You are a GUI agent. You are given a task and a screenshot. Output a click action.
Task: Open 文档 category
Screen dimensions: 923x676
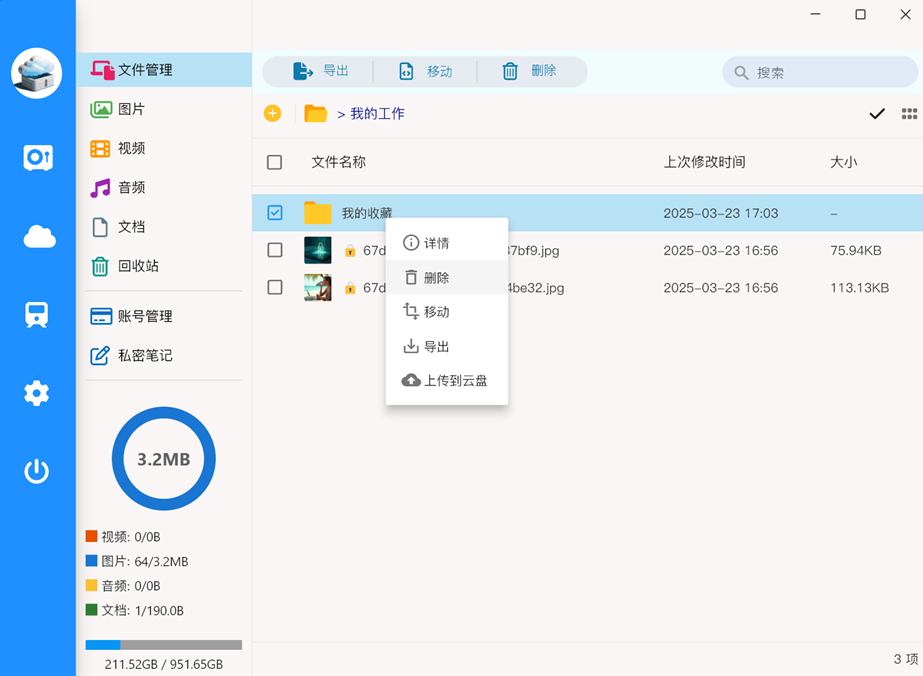click(164, 227)
